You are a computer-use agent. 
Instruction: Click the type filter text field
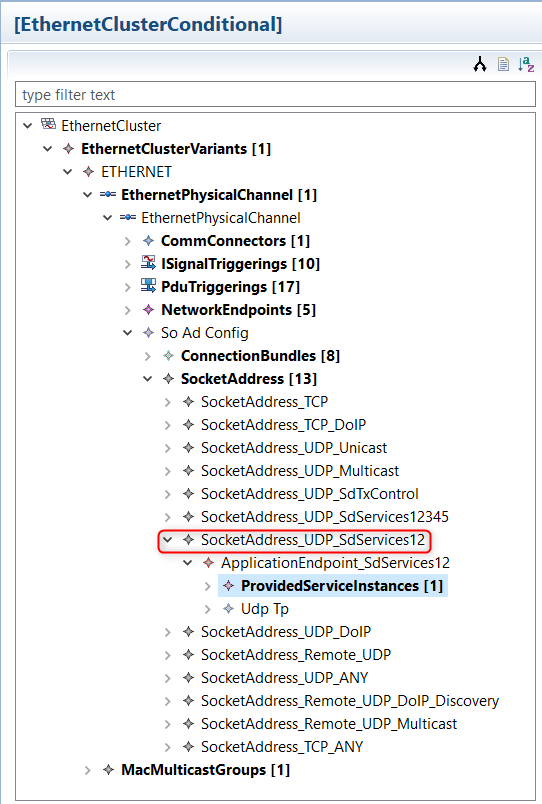[275, 94]
